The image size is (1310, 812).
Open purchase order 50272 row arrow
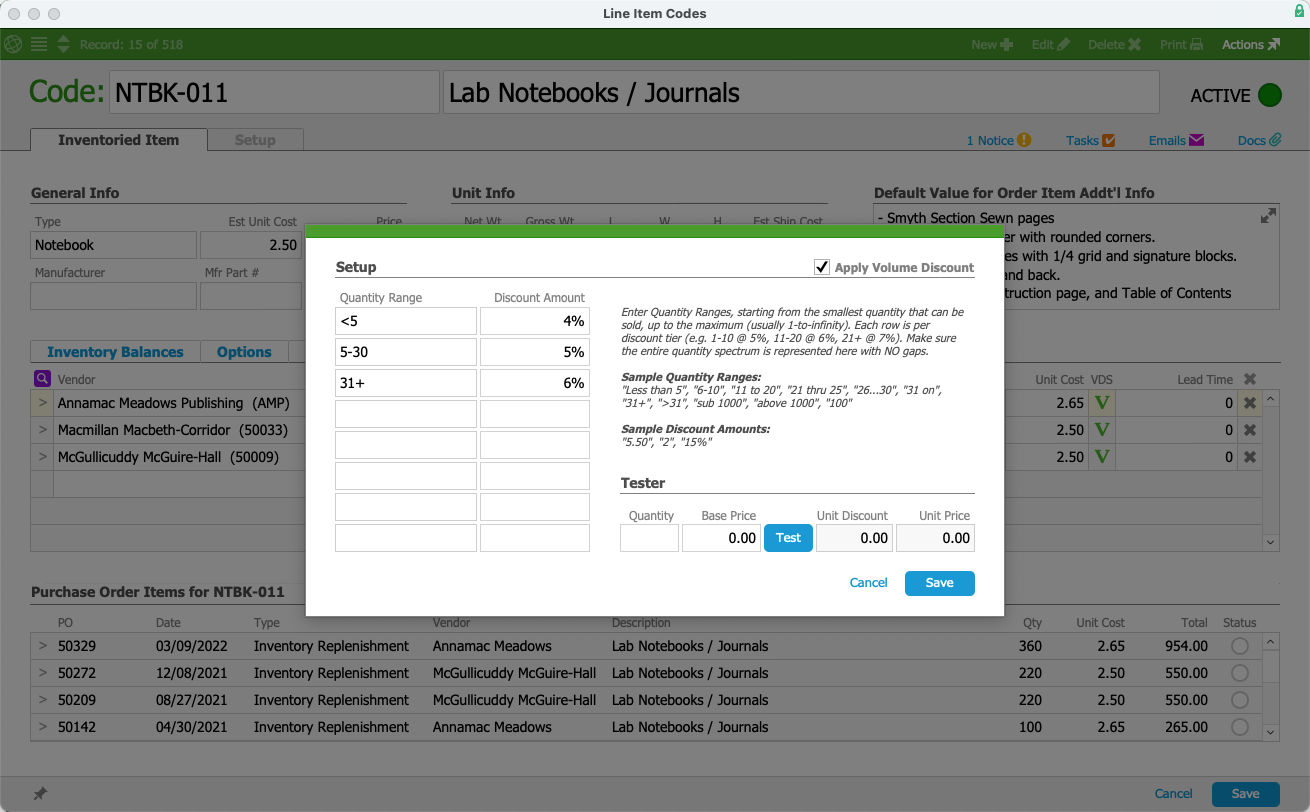pos(42,673)
